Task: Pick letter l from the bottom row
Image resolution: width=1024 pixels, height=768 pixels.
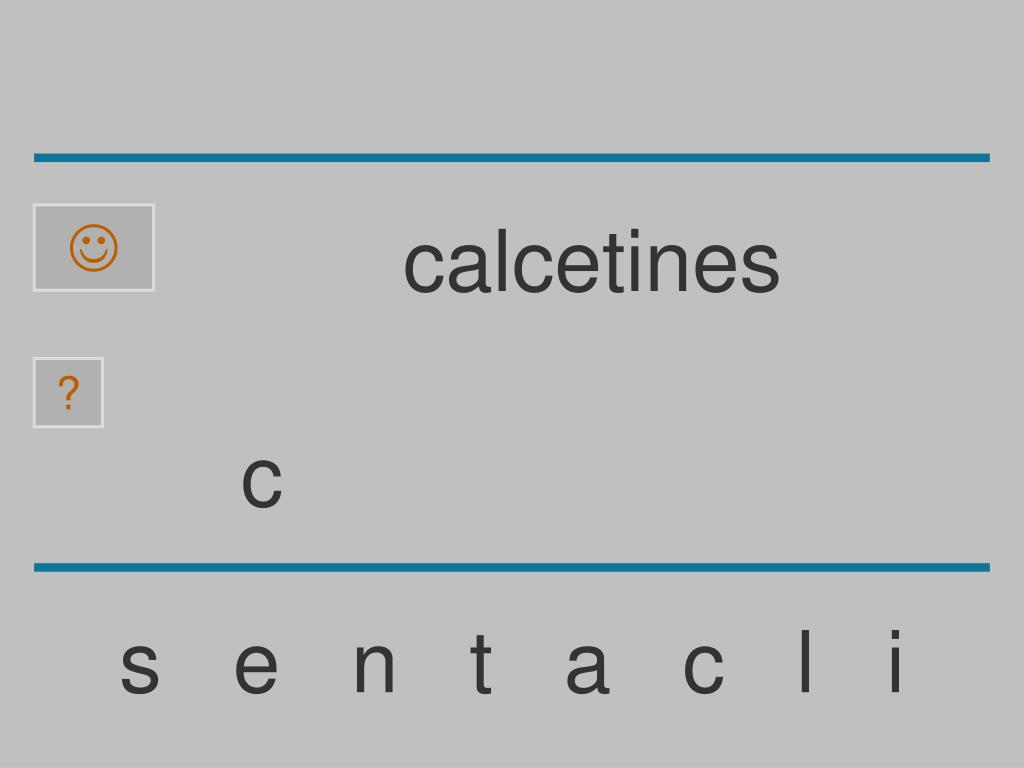Action: pos(805,661)
